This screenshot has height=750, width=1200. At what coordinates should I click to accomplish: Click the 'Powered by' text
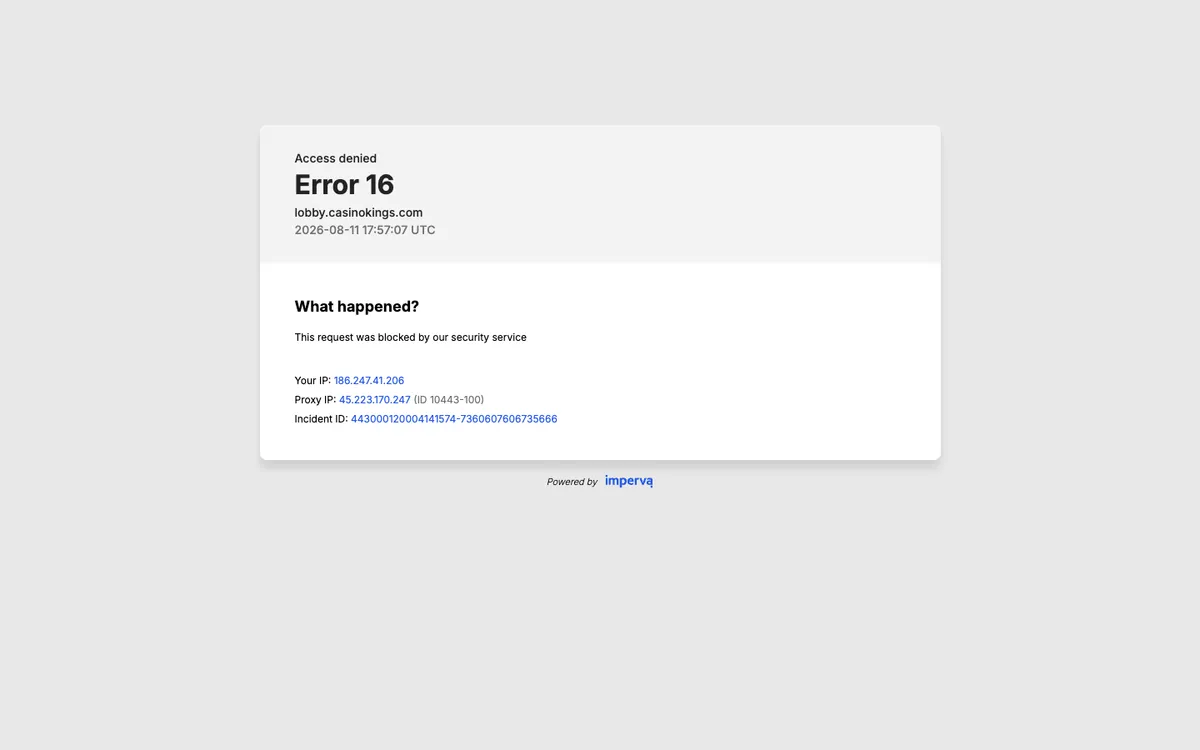click(572, 482)
